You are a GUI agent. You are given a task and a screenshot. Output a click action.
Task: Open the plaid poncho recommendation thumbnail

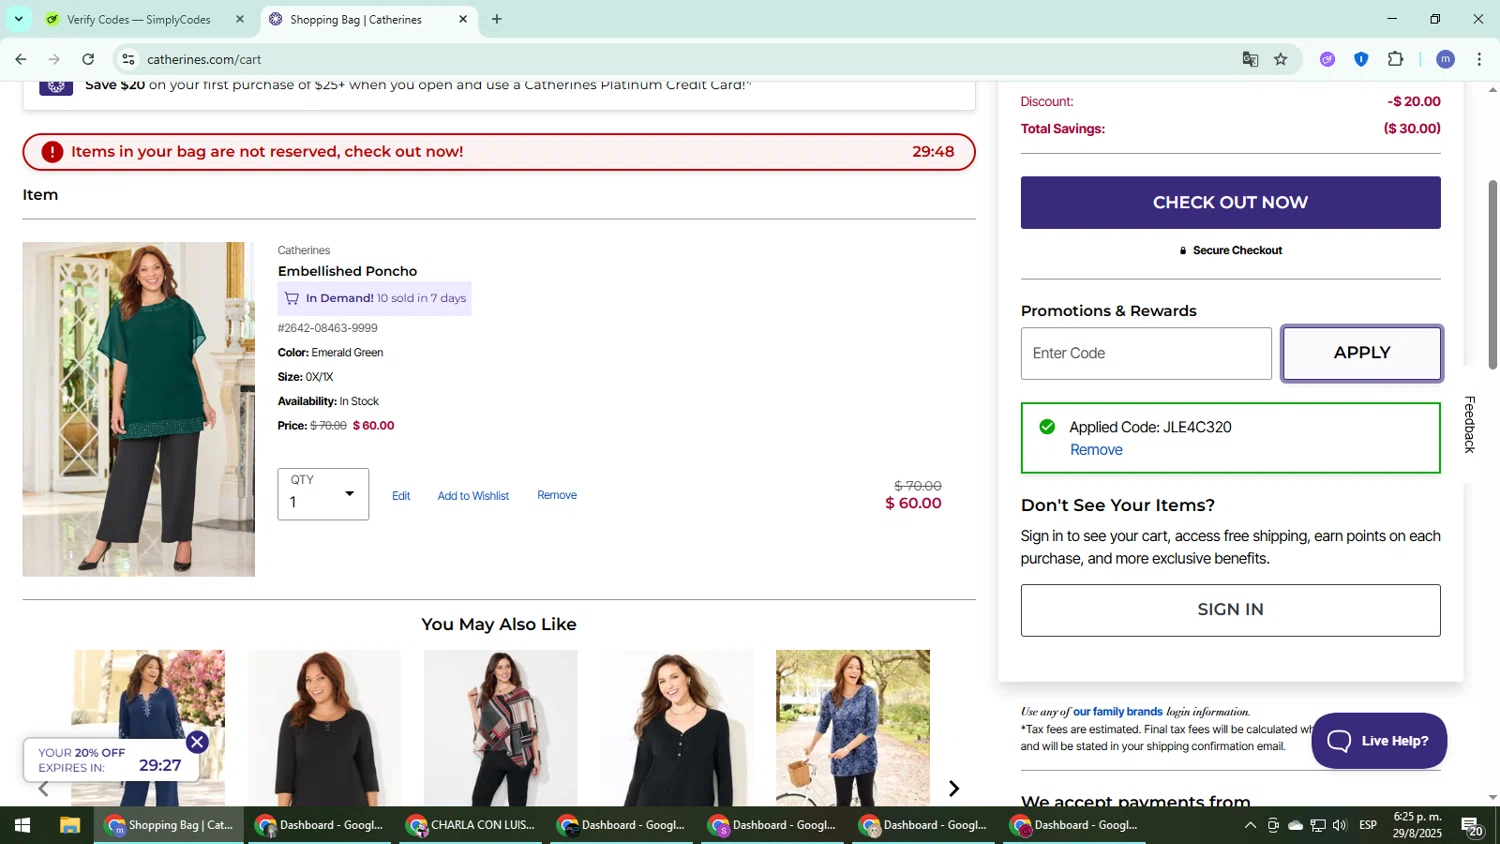tap(500, 728)
